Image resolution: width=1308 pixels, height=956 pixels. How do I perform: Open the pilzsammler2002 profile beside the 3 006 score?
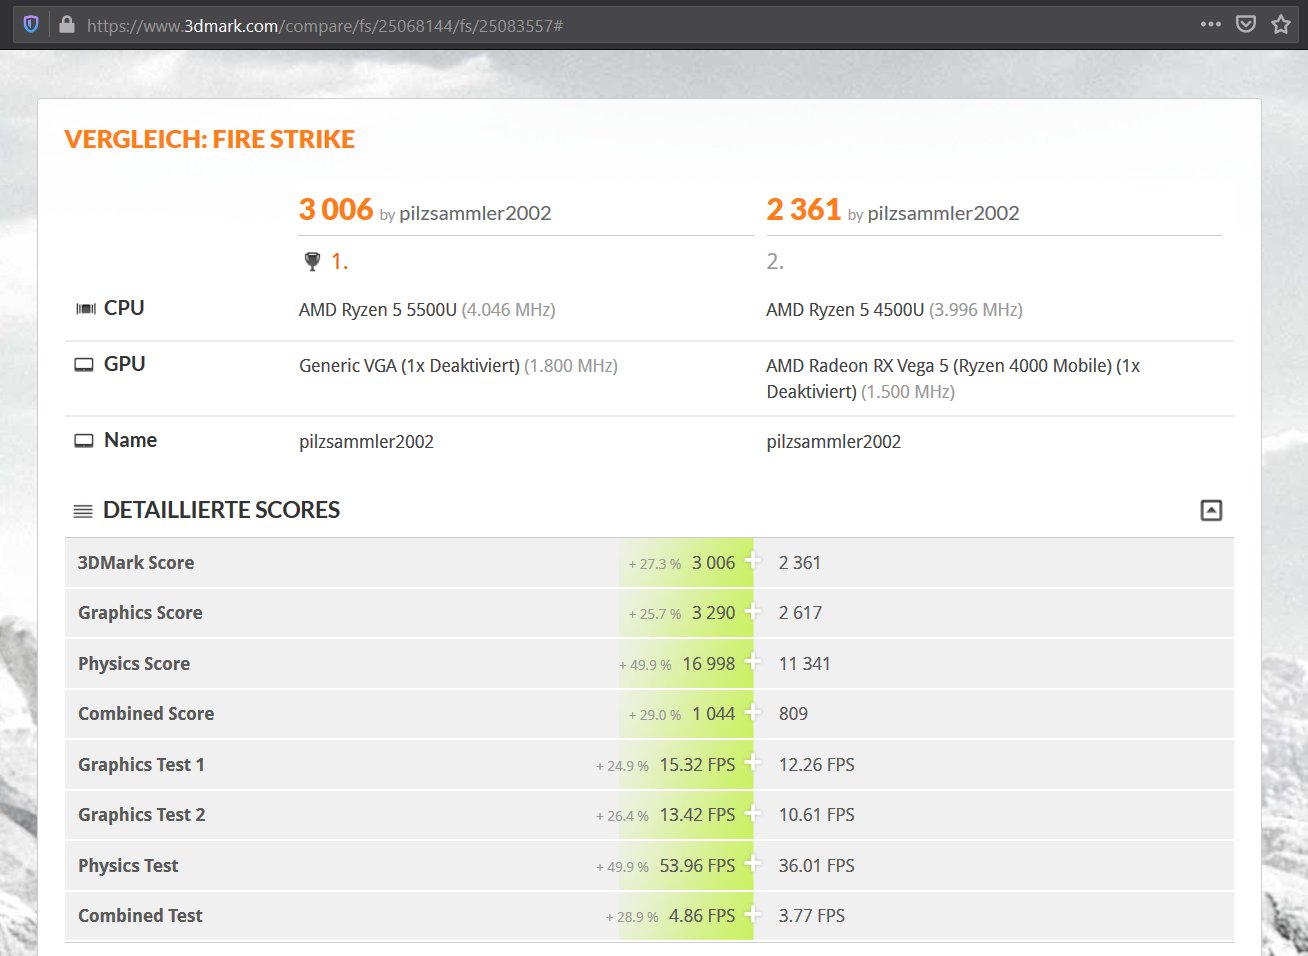[475, 213]
